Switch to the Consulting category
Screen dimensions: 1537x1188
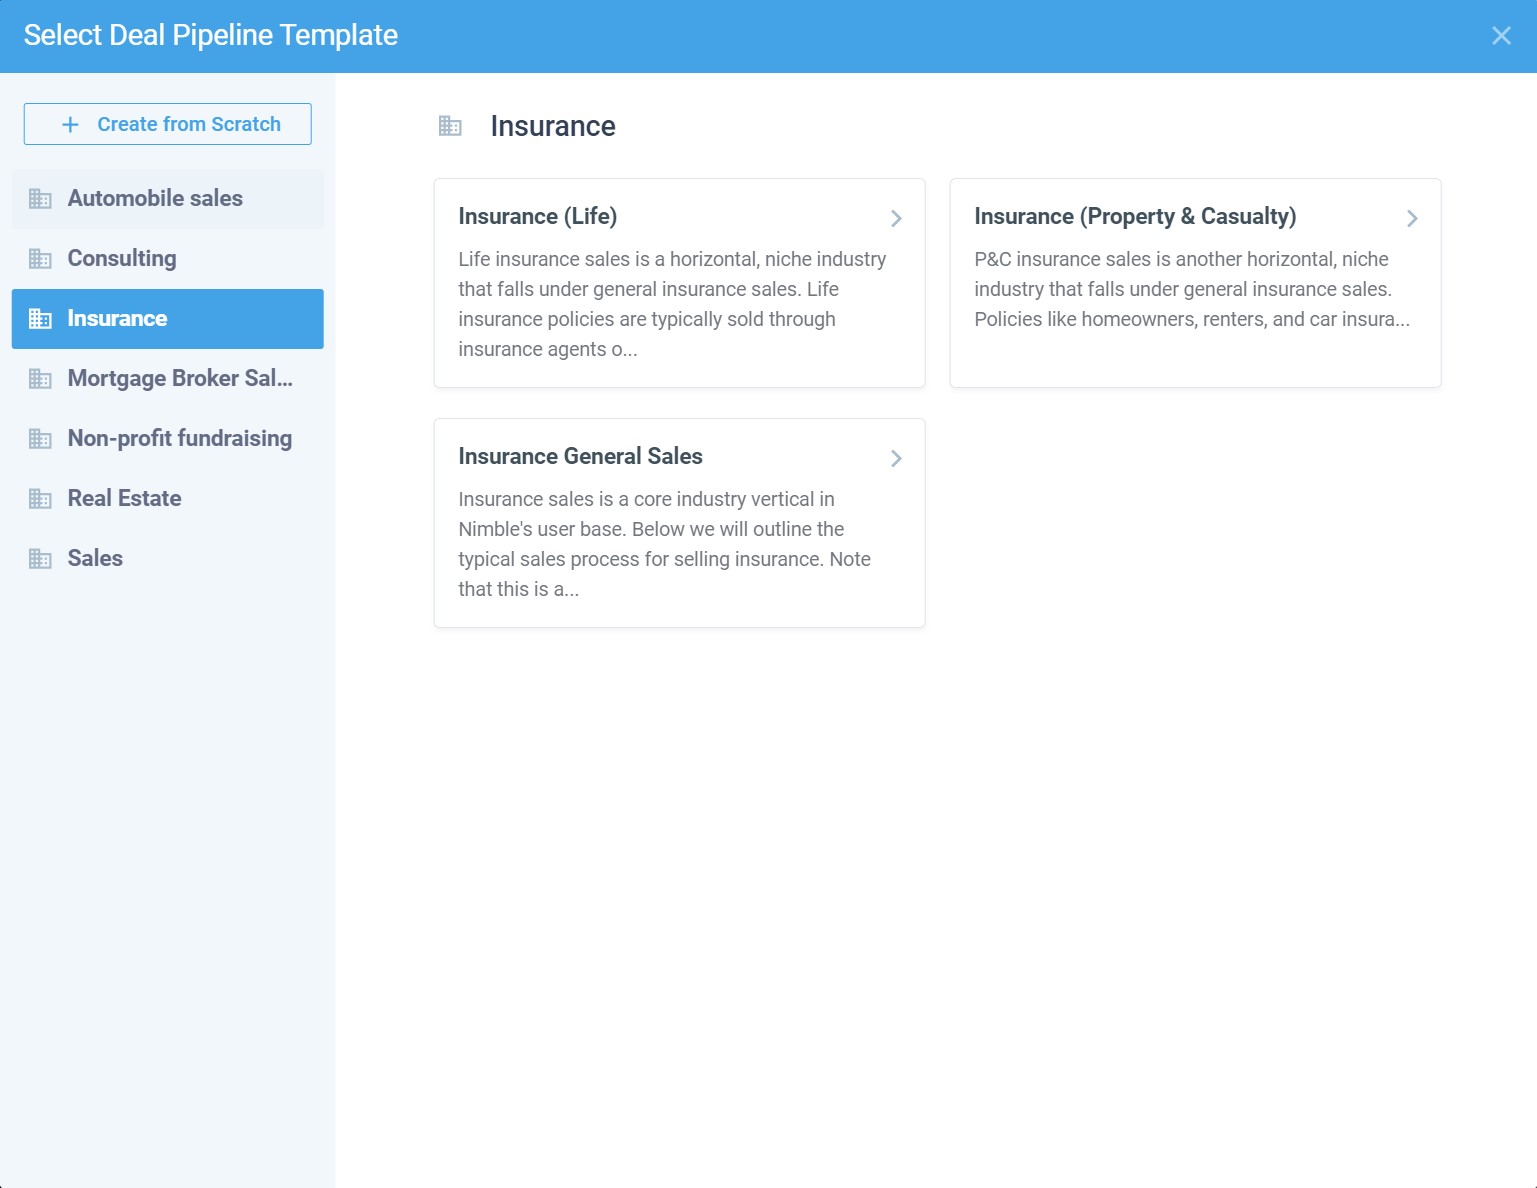click(x=122, y=259)
